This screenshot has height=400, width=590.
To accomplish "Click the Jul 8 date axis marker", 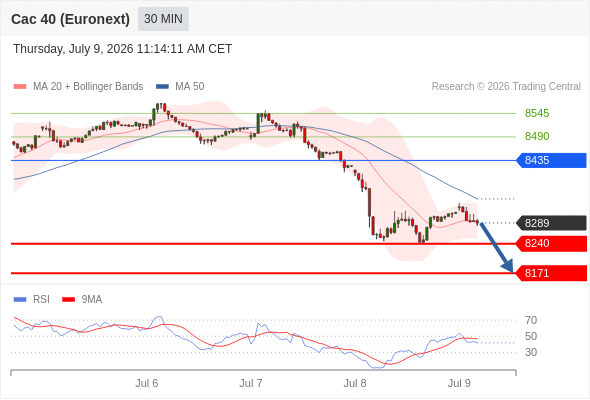I will (x=355, y=383).
